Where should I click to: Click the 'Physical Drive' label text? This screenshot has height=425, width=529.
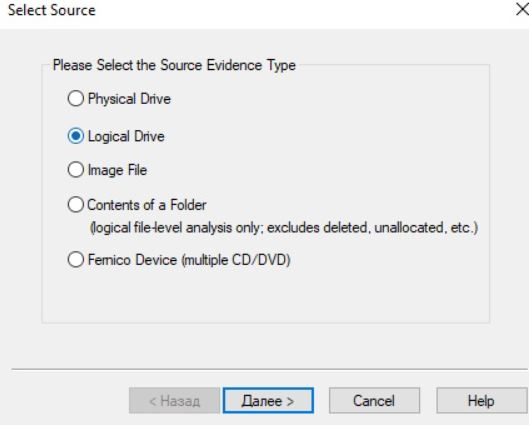(x=129, y=99)
